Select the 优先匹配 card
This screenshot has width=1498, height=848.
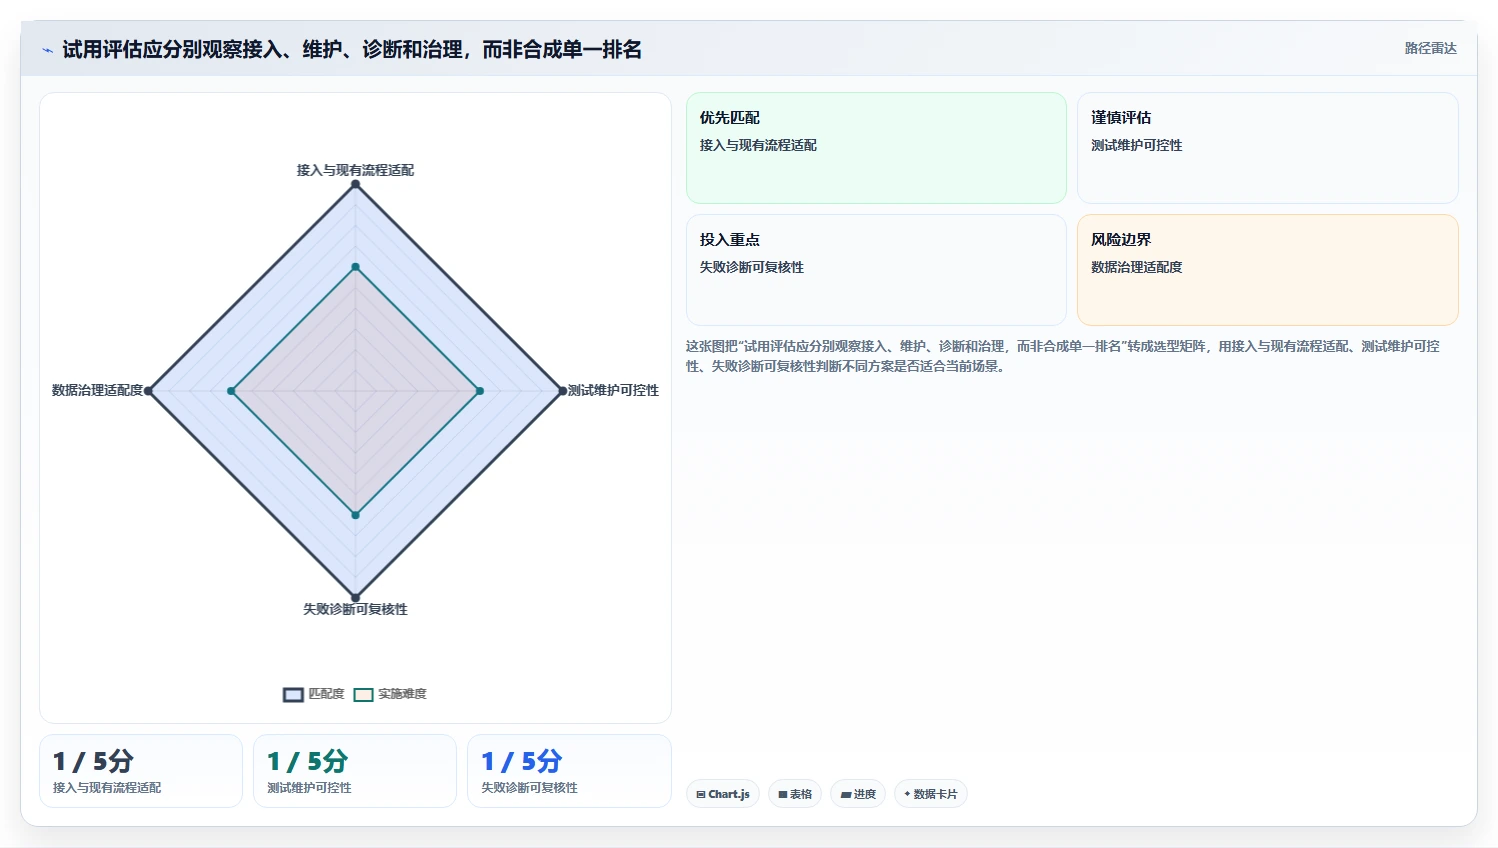(x=876, y=148)
